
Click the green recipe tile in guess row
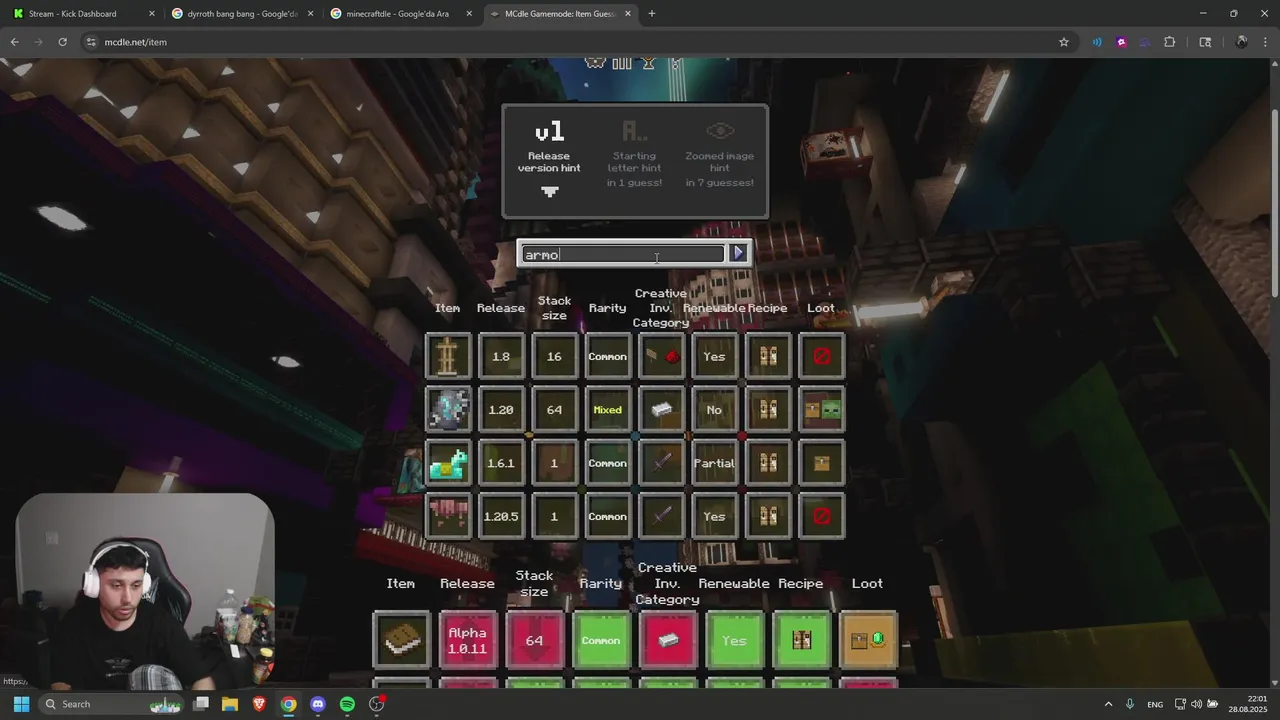click(801, 640)
